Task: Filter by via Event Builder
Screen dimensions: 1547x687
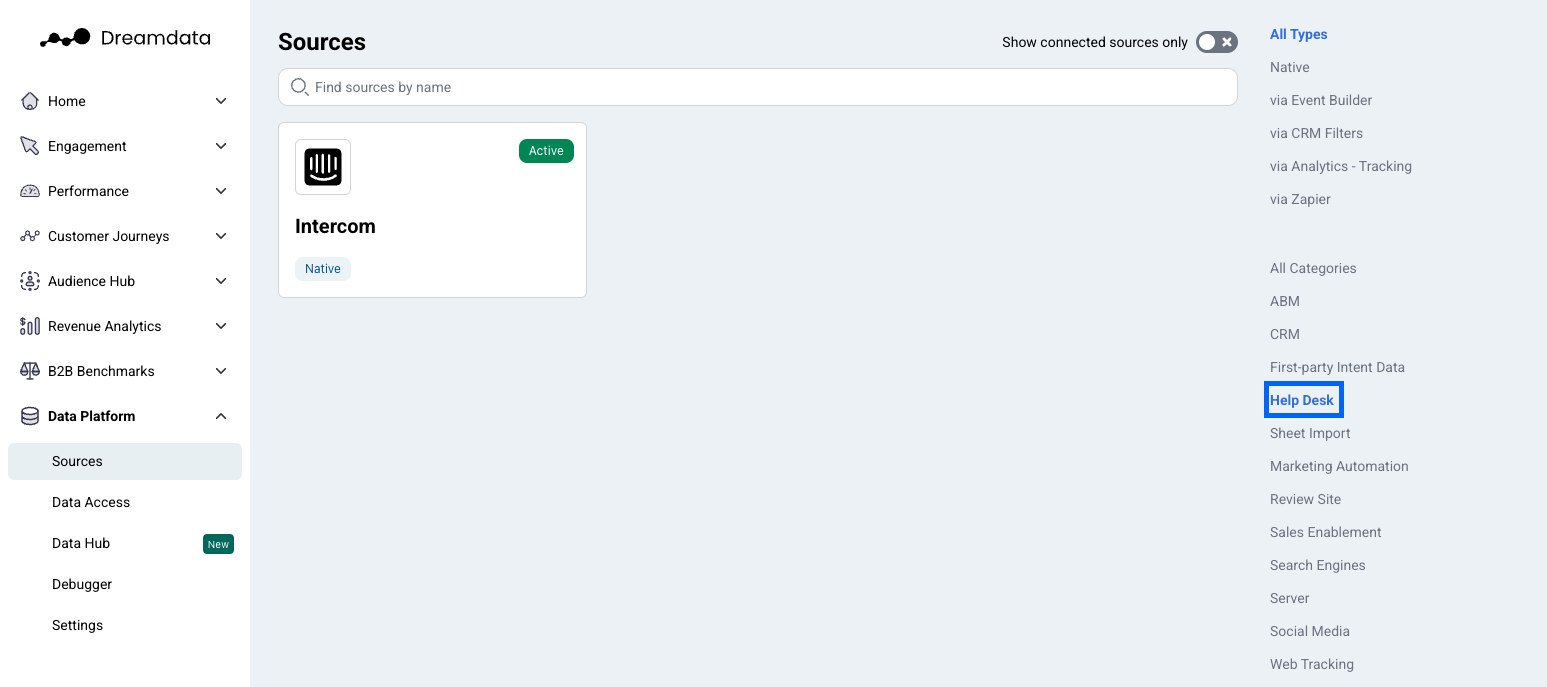Action: [1321, 100]
